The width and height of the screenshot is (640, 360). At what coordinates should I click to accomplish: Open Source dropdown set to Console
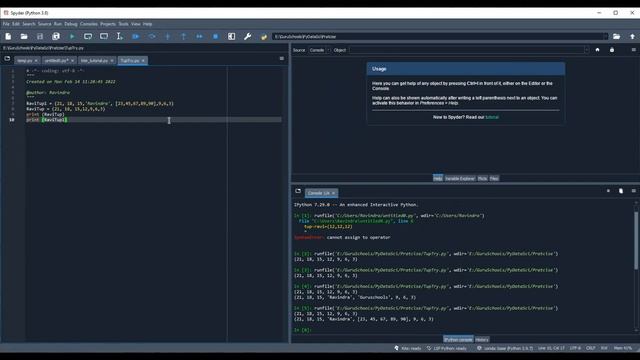pyautogui.click(x=320, y=50)
